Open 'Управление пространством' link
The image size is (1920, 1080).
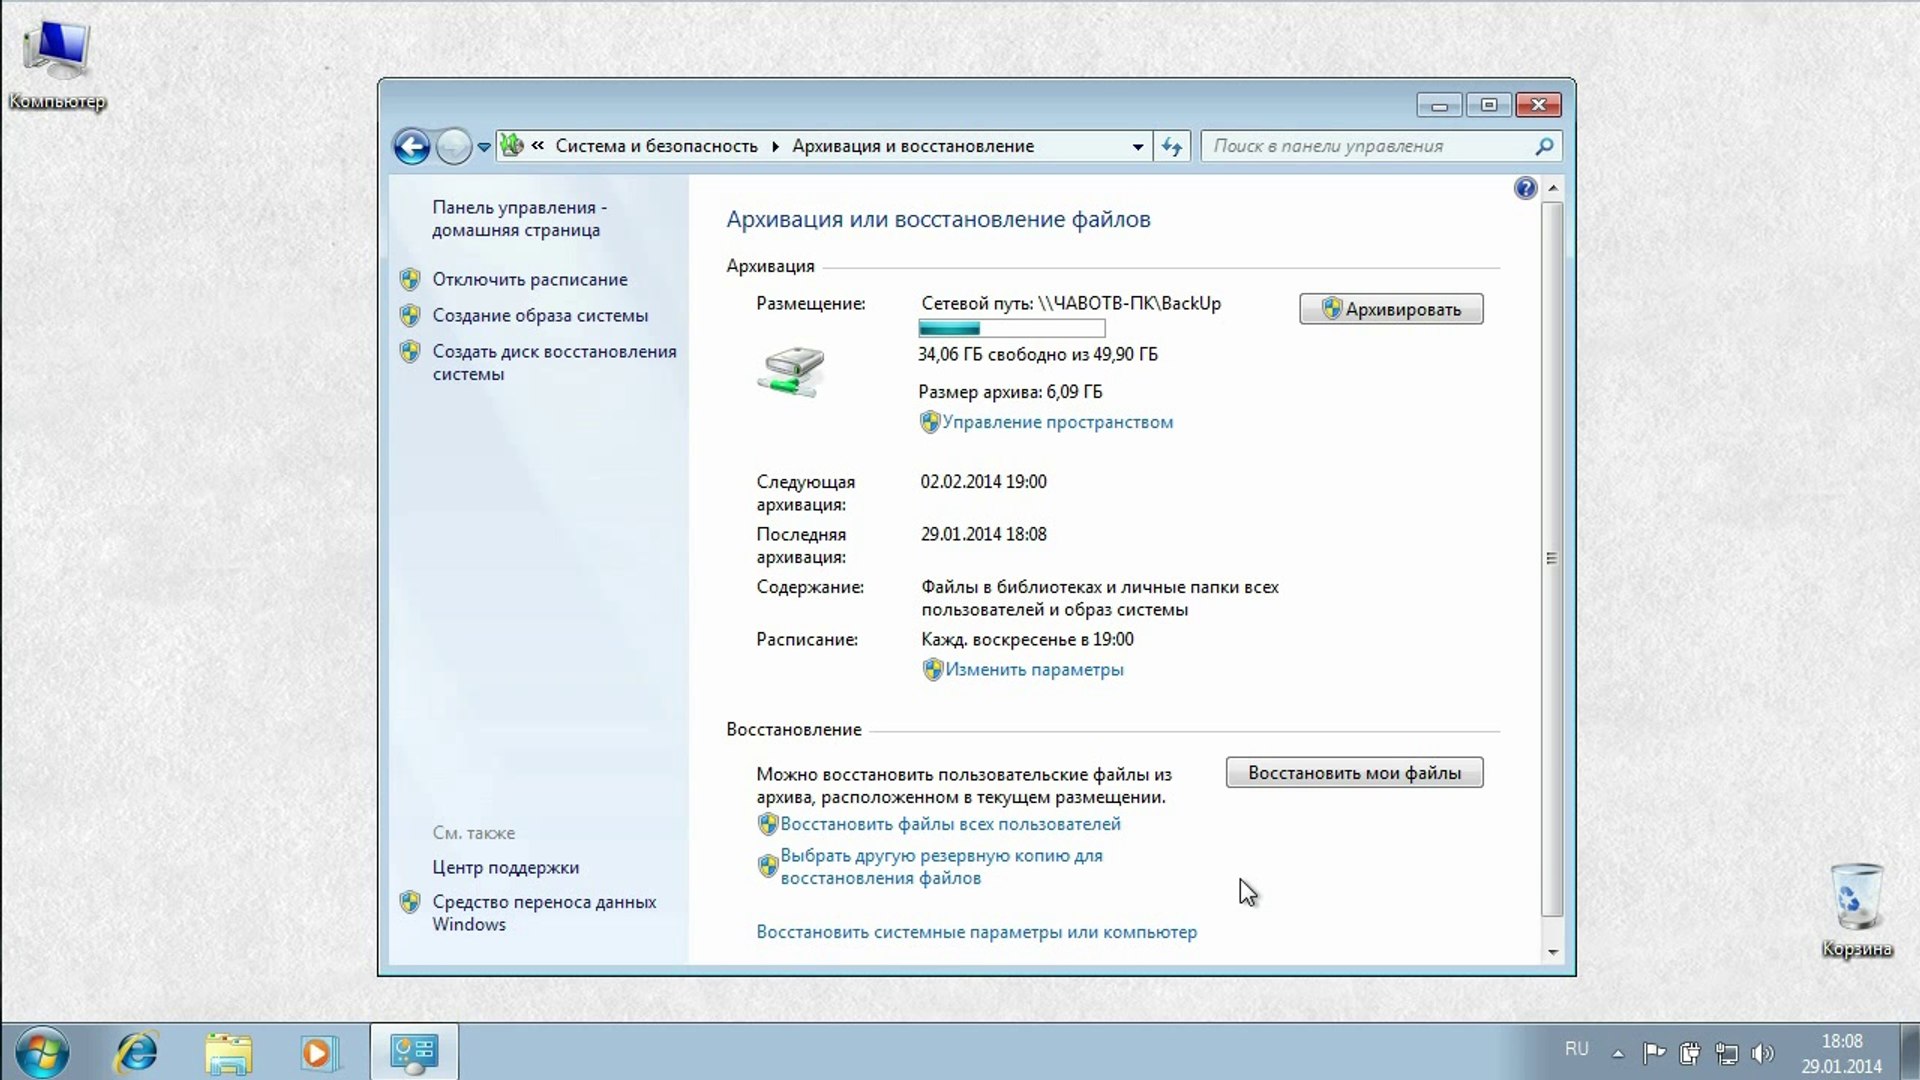[x=1057, y=422]
